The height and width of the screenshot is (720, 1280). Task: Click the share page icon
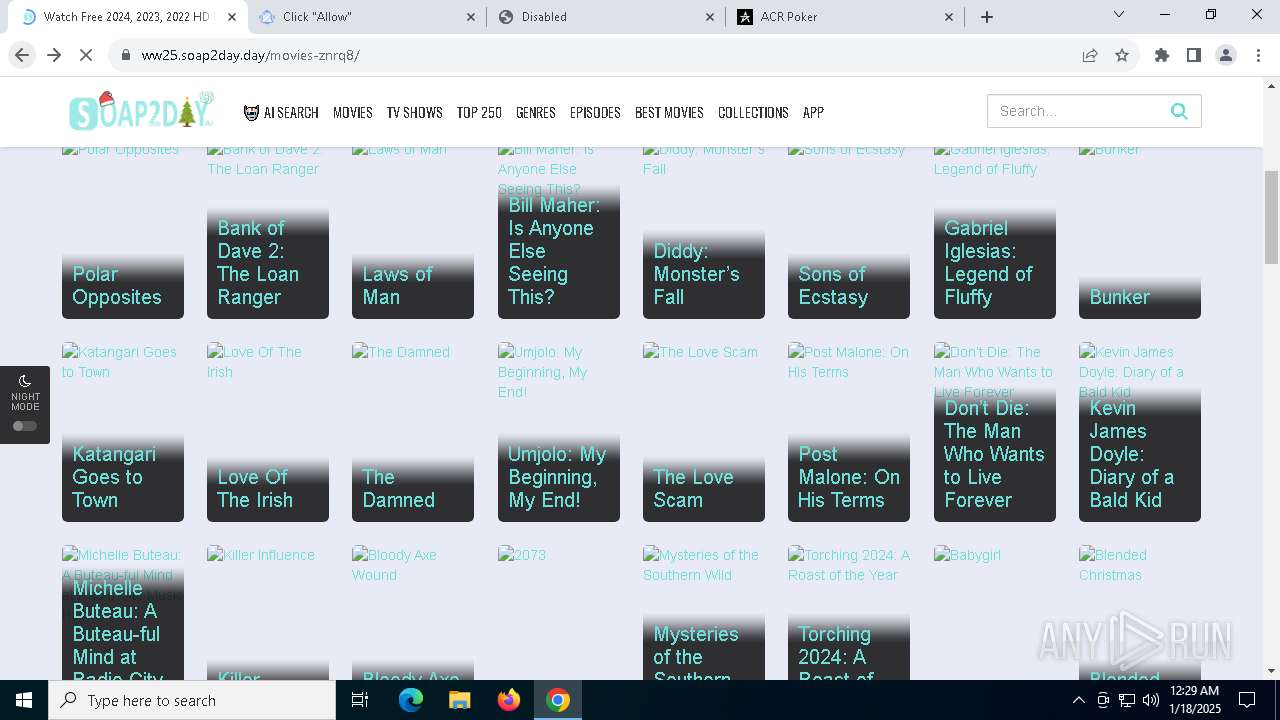pyautogui.click(x=1090, y=55)
